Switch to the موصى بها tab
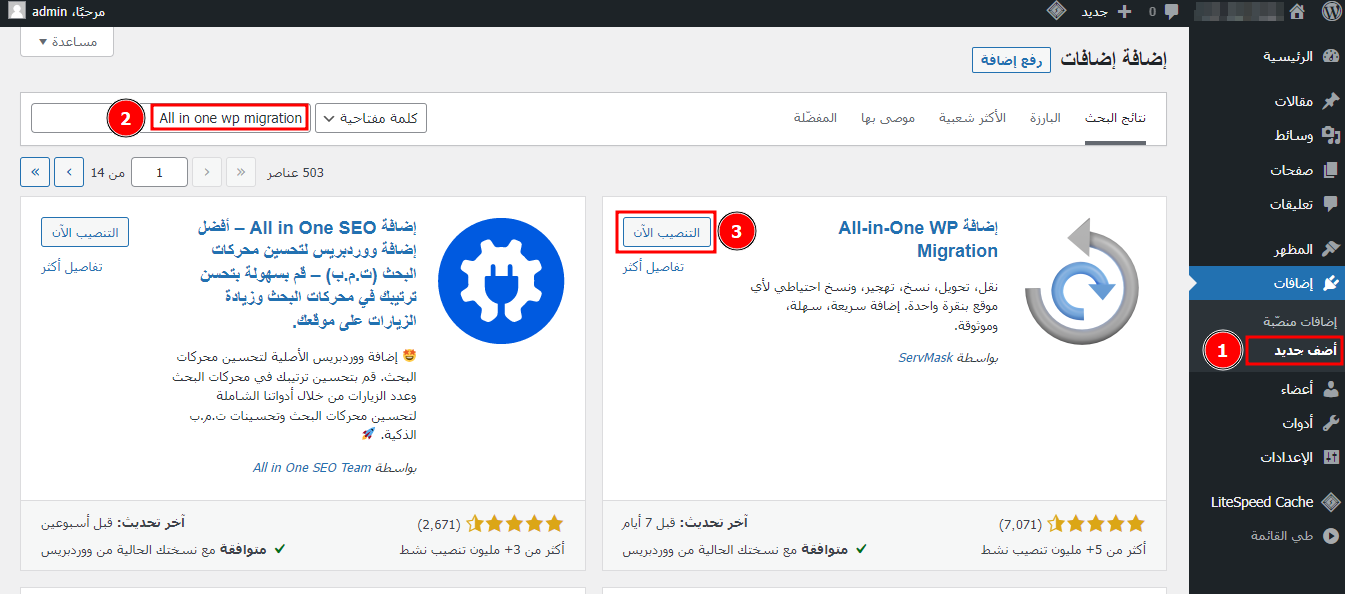The width and height of the screenshot is (1345, 594). tap(889, 118)
